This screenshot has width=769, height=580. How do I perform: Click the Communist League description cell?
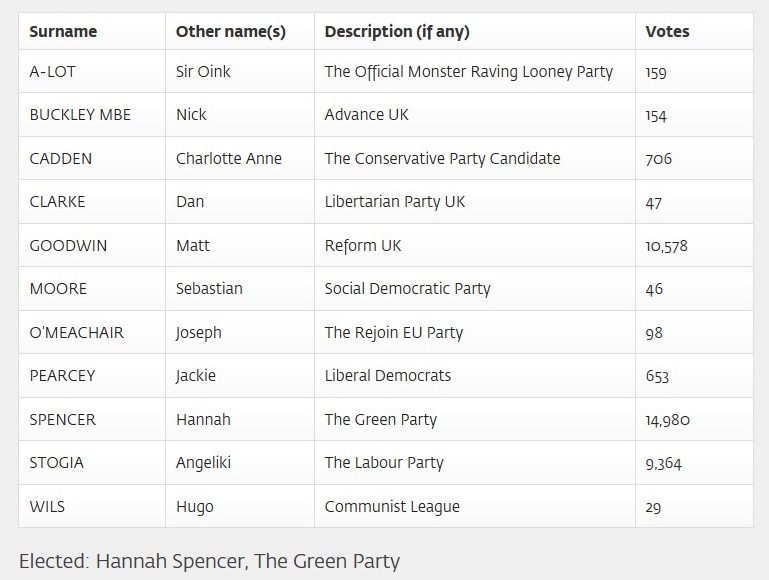coord(392,506)
